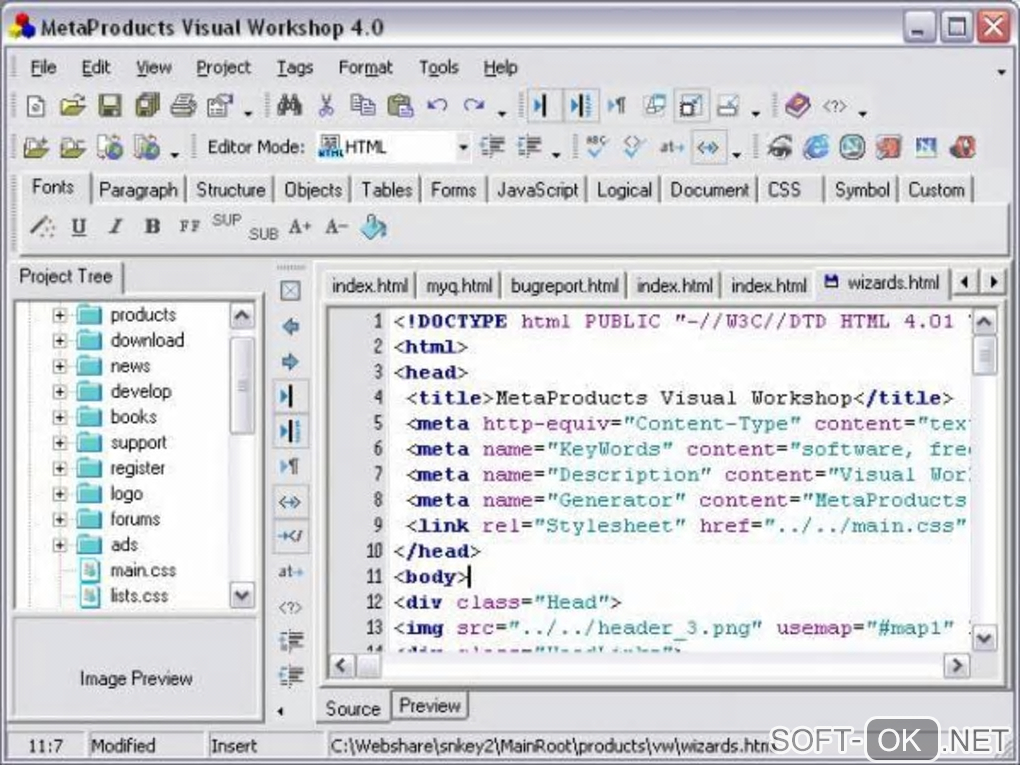Open the Help book icon

tap(797, 105)
